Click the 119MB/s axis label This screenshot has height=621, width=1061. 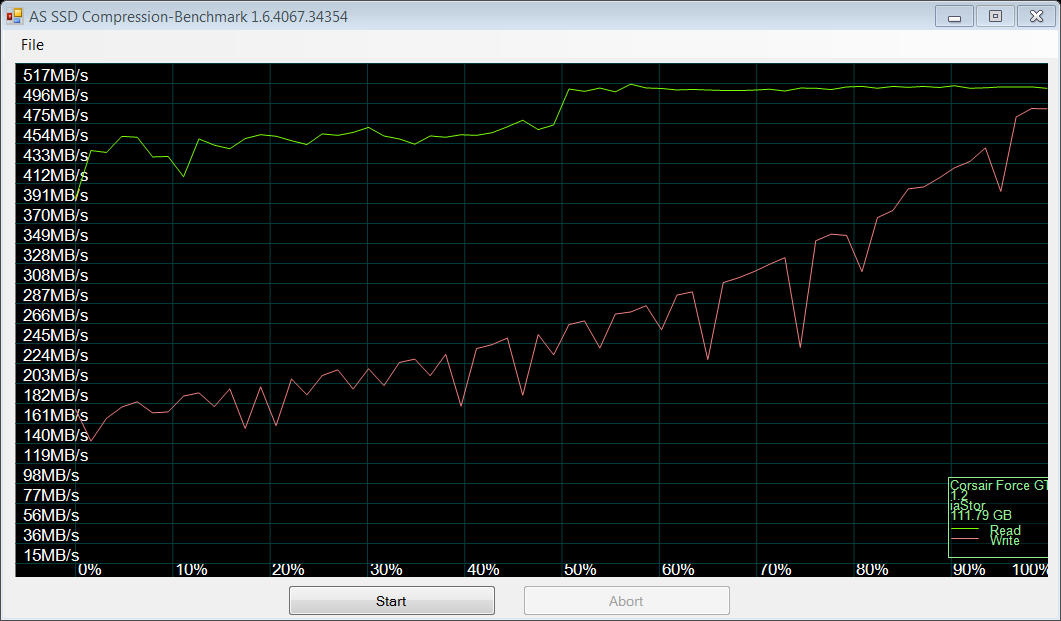pos(55,455)
